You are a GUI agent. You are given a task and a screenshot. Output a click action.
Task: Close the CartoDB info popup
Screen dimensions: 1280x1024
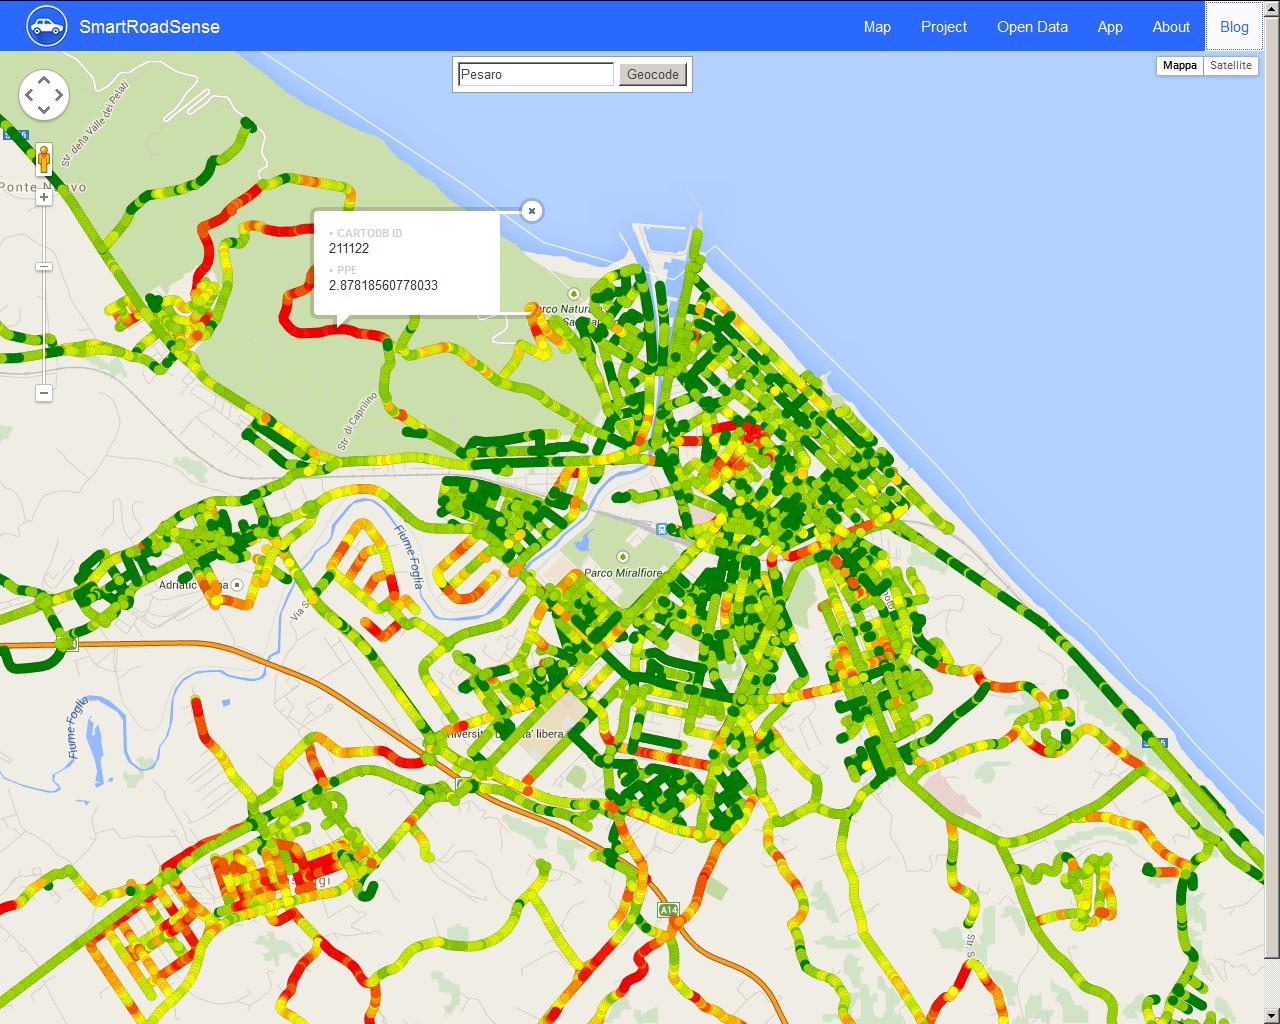532,211
